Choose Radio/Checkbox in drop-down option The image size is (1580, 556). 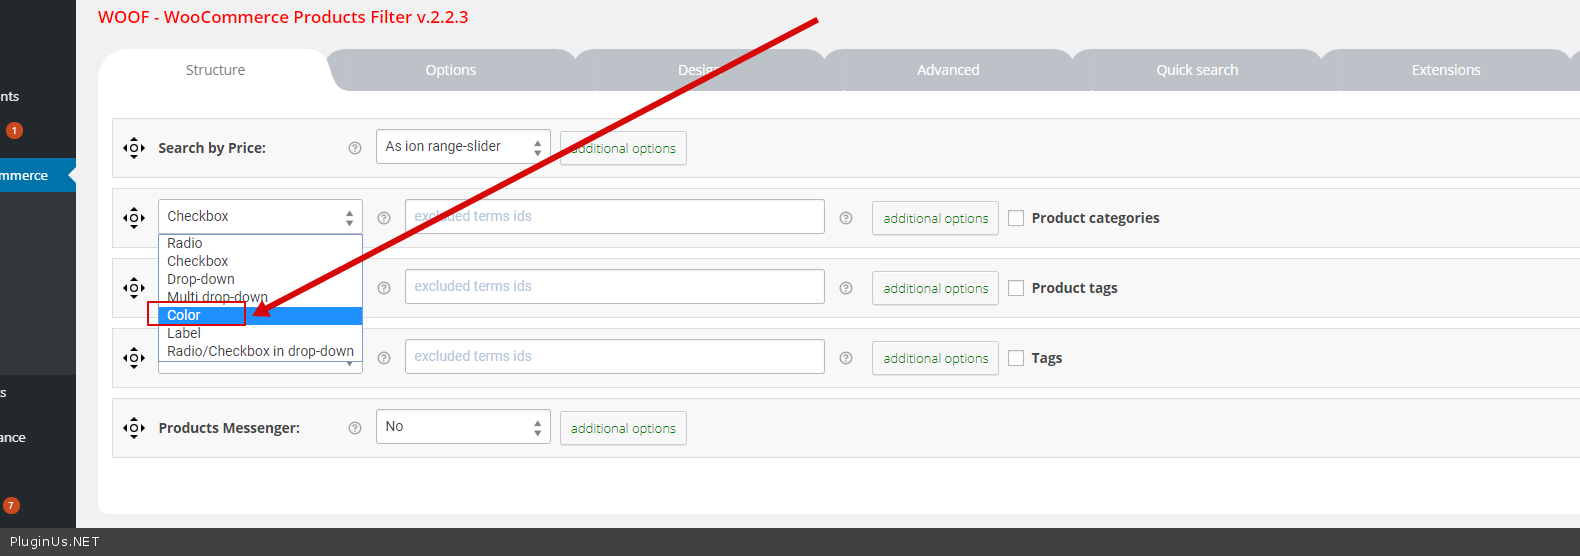pos(260,352)
